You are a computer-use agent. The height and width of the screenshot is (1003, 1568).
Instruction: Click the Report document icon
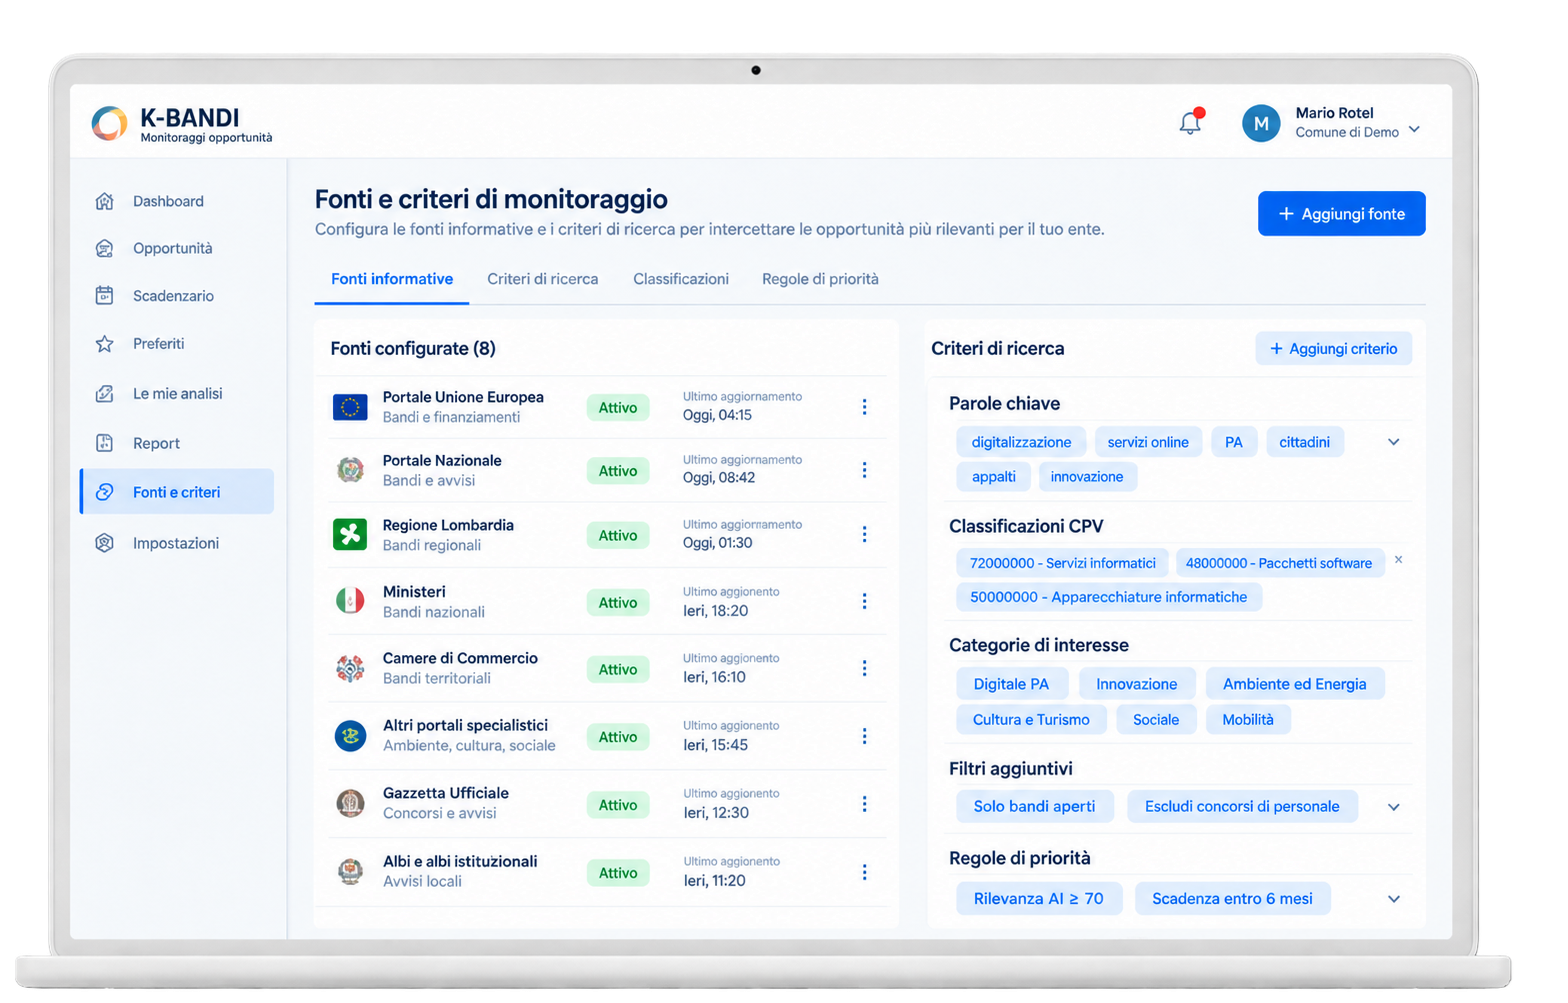(x=105, y=443)
